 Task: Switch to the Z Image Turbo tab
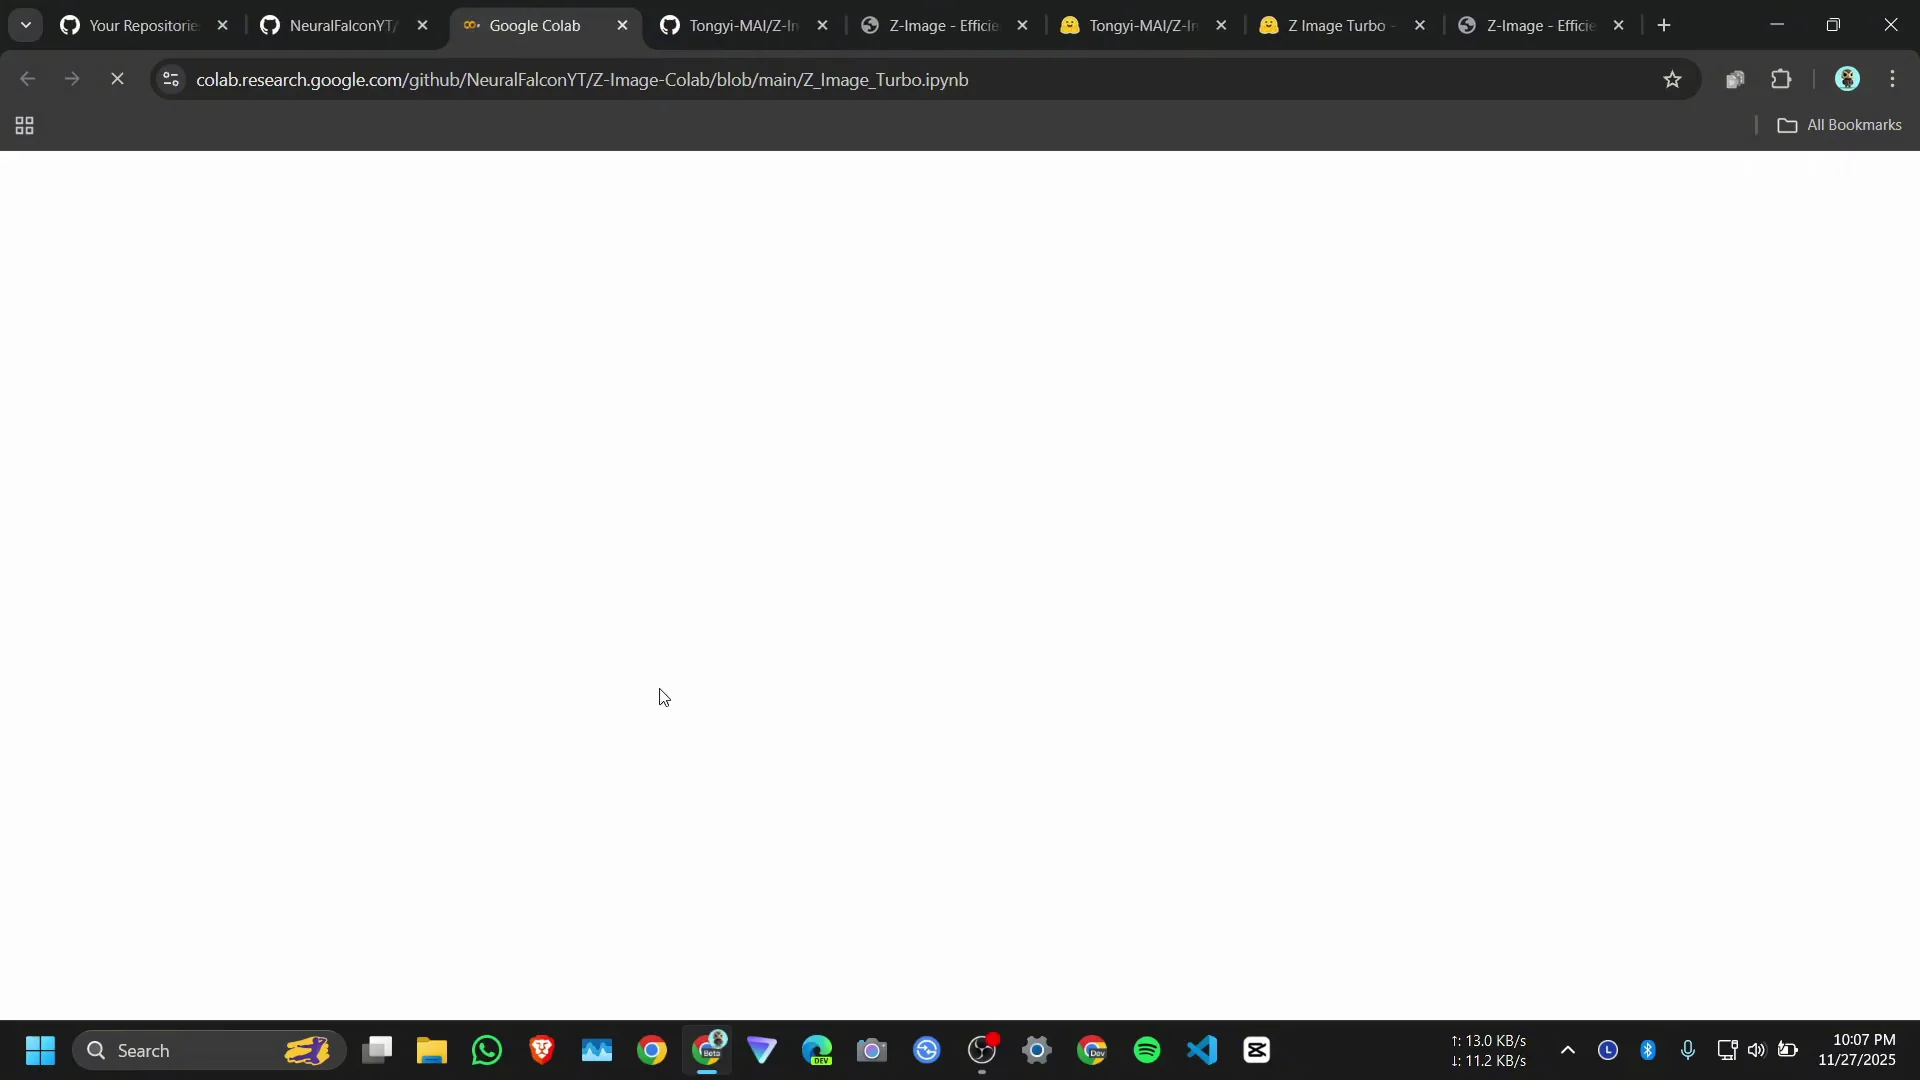(x=1335, y=25)
